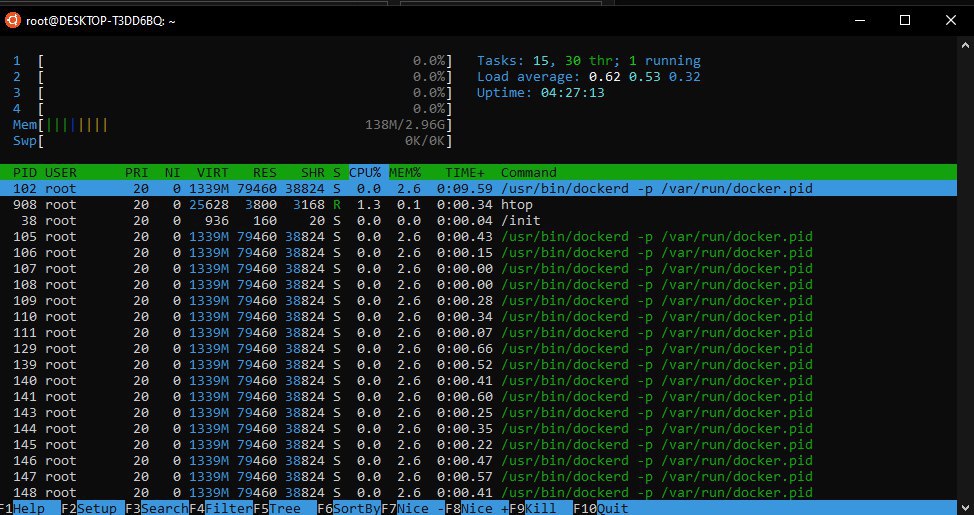Select the dockerd thread row PID 140
Viewport: 974px width, 515px height.
point(478,381)
